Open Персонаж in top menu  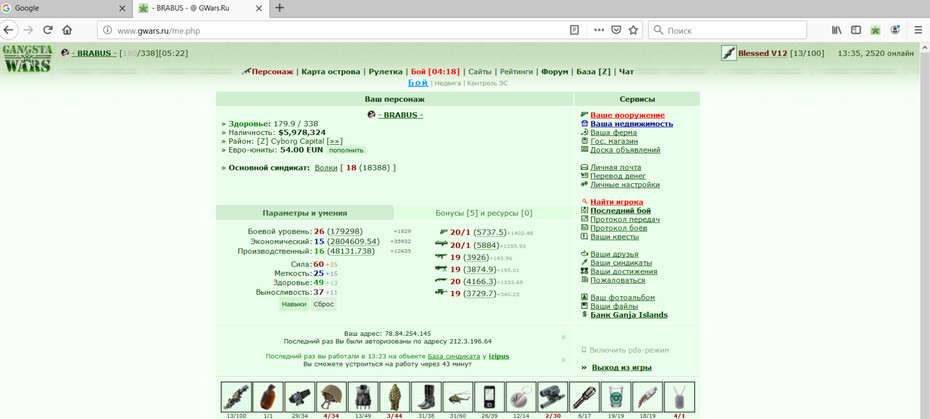pos(272,72)
